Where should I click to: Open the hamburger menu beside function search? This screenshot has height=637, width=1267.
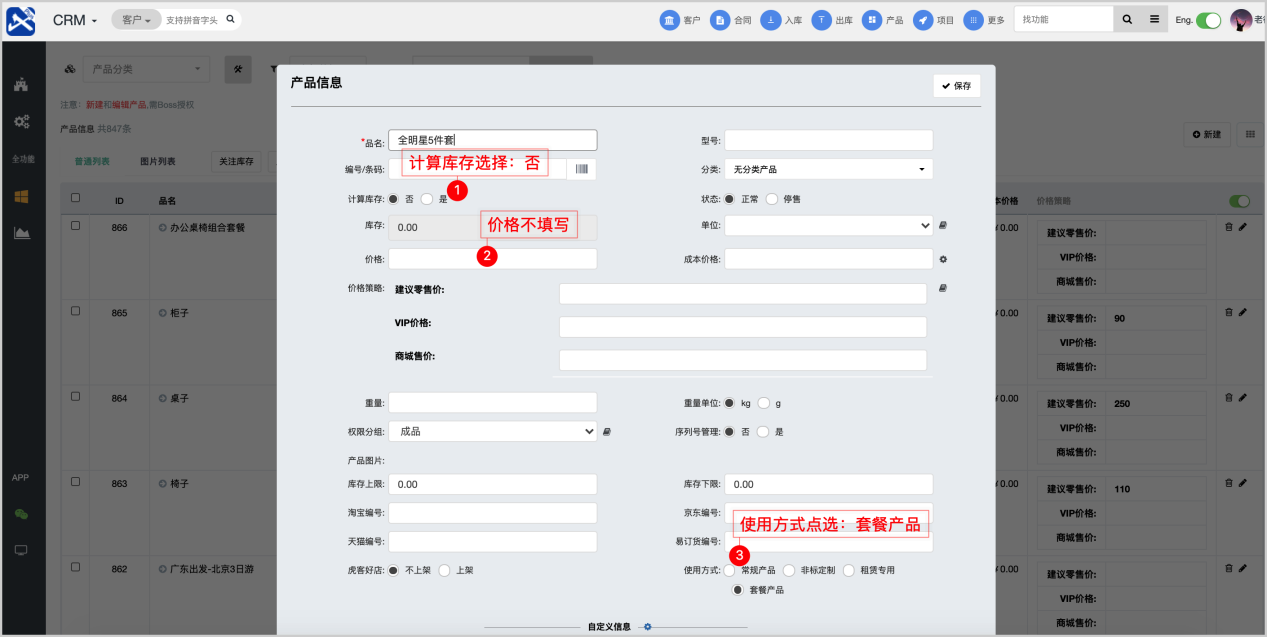click(x=1154, y=19)
